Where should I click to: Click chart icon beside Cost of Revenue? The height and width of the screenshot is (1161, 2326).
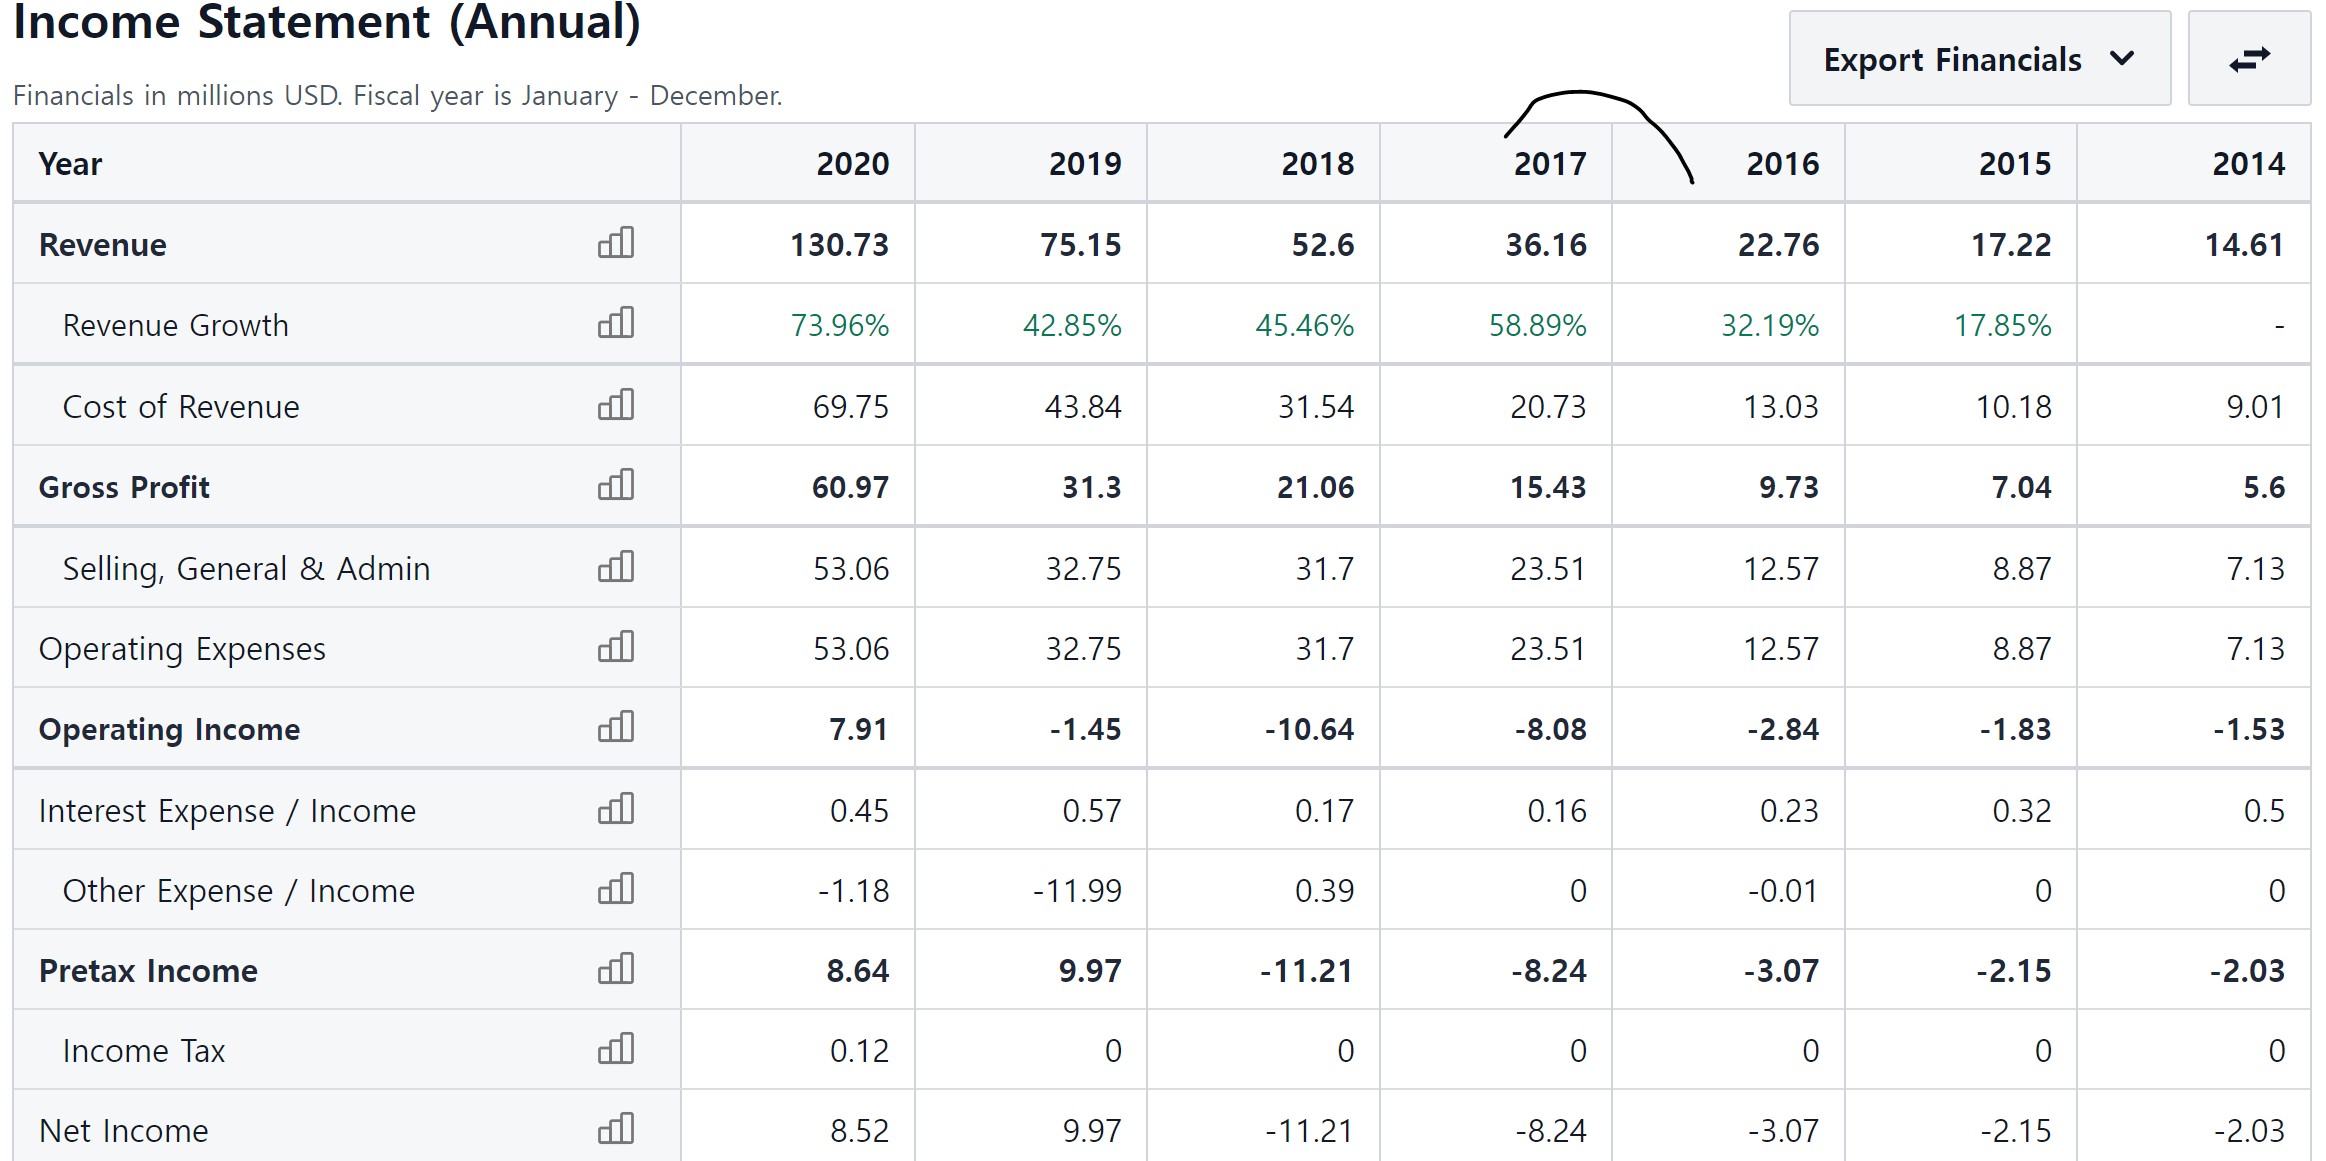click(616, 405)
